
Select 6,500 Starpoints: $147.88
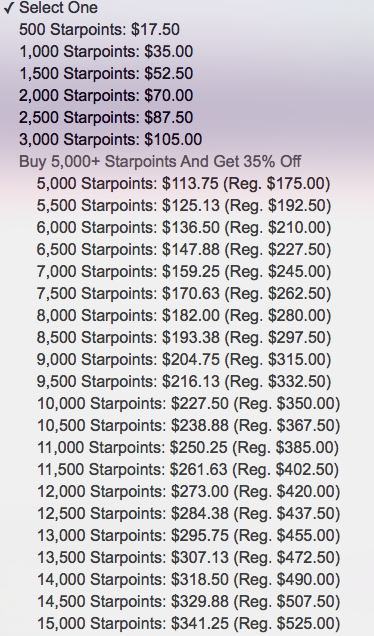[x=187, y=249]
